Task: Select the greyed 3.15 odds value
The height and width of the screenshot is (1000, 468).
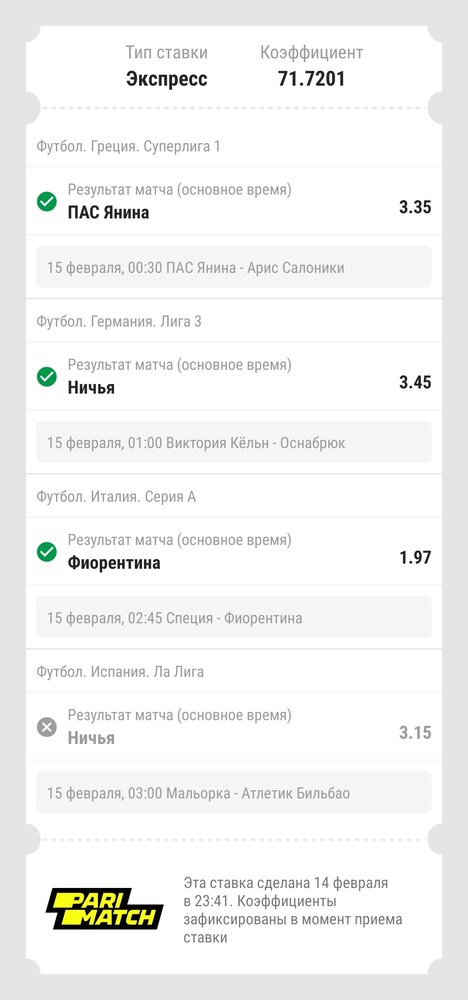Action: coord(415,733)
